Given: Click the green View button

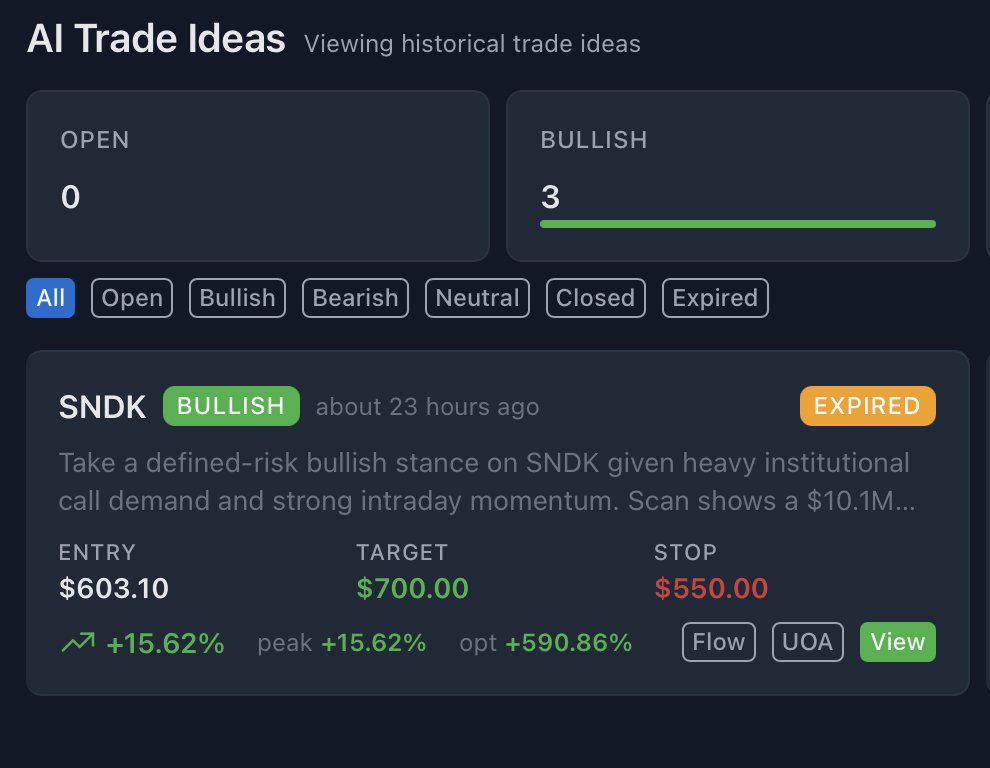Looking at the screenshot, I should tap(898, 642).
